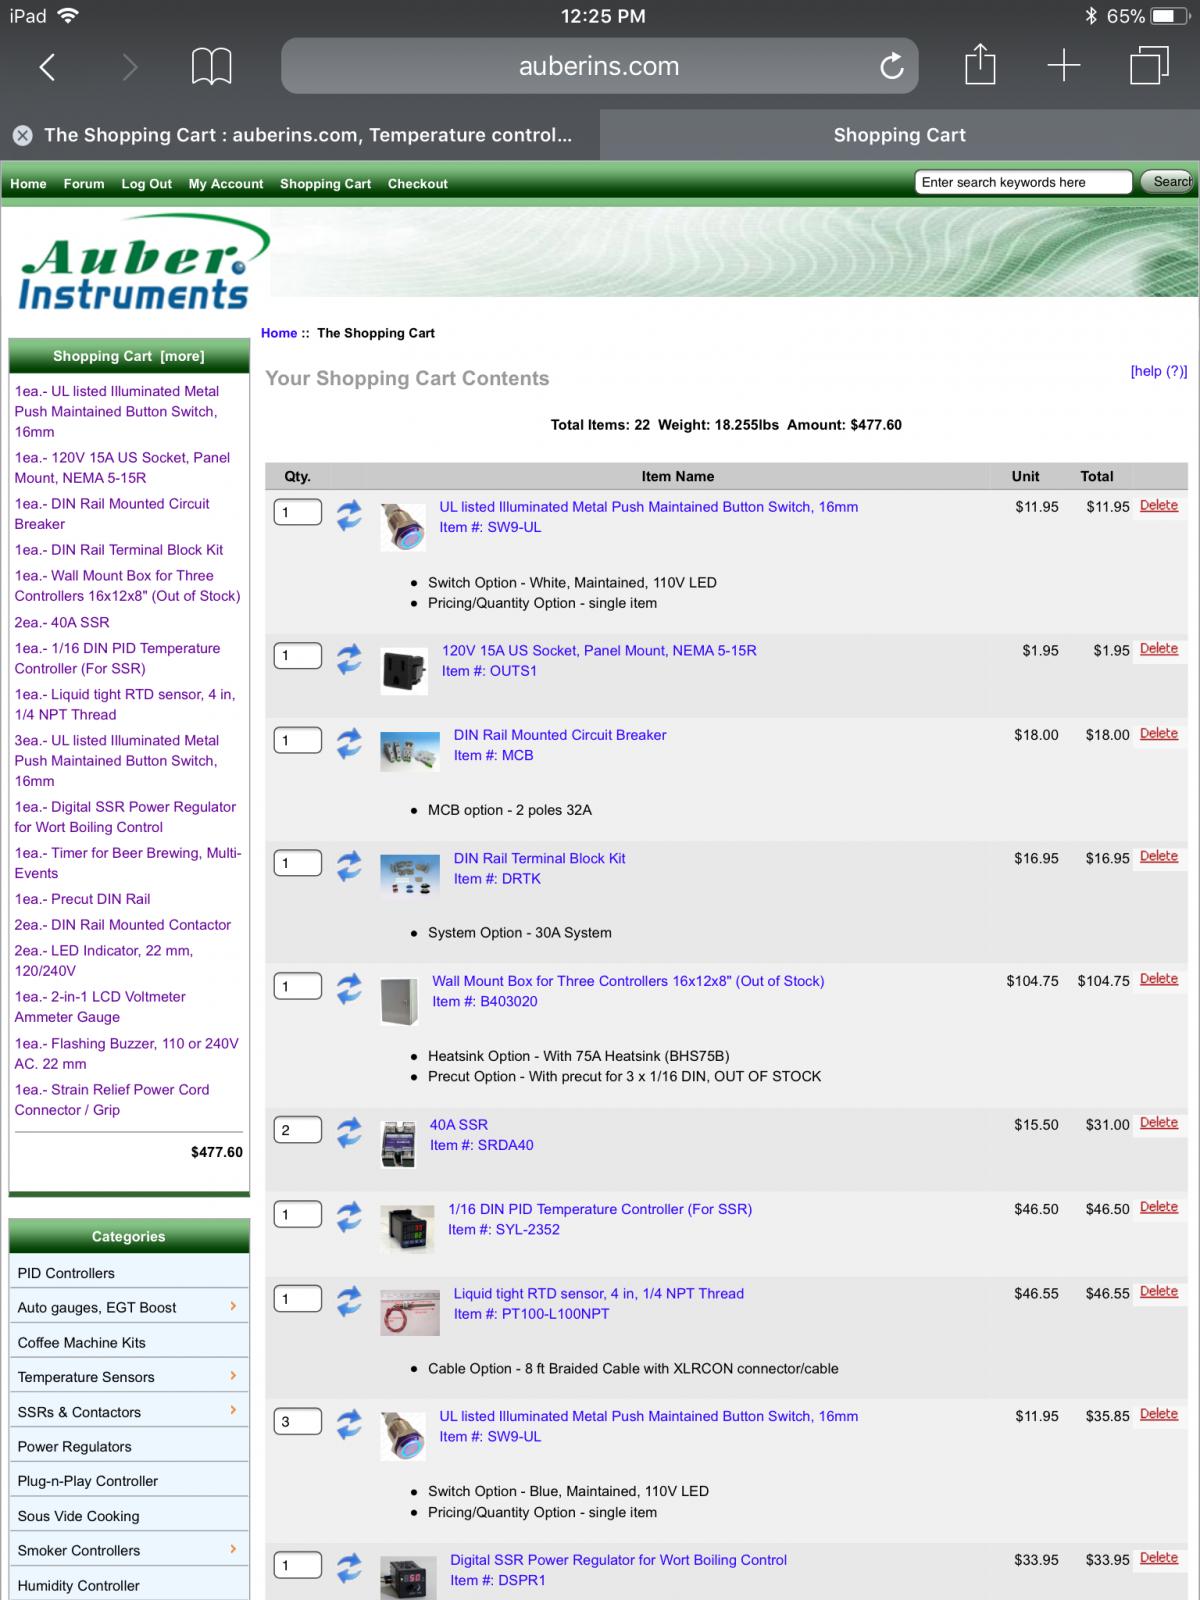Open thumbnail of DIN rail circuit breaker
The width and height of the screenshot is (1200, 1600).
click(x=410, y=752)
